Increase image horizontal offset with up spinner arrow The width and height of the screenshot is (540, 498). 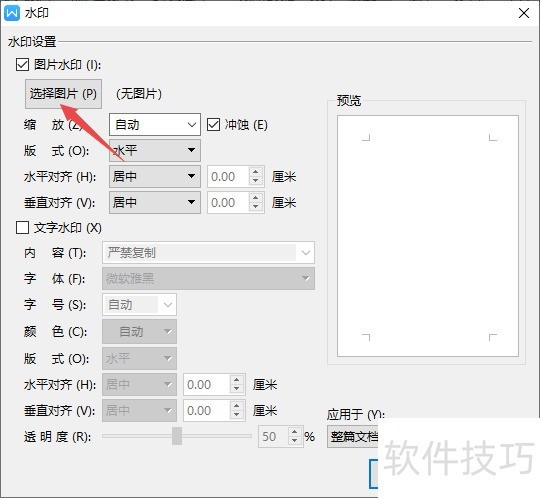tap(255, 172)
